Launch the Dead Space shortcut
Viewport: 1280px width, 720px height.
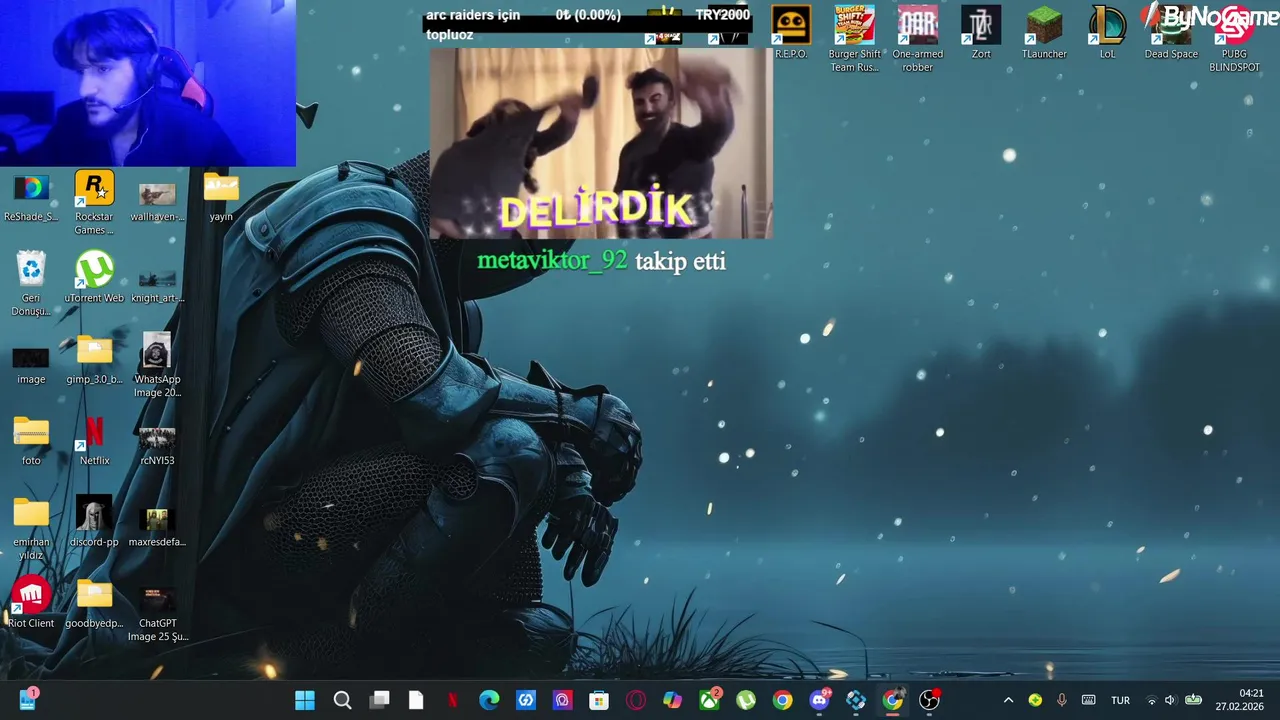[1171, 33]
